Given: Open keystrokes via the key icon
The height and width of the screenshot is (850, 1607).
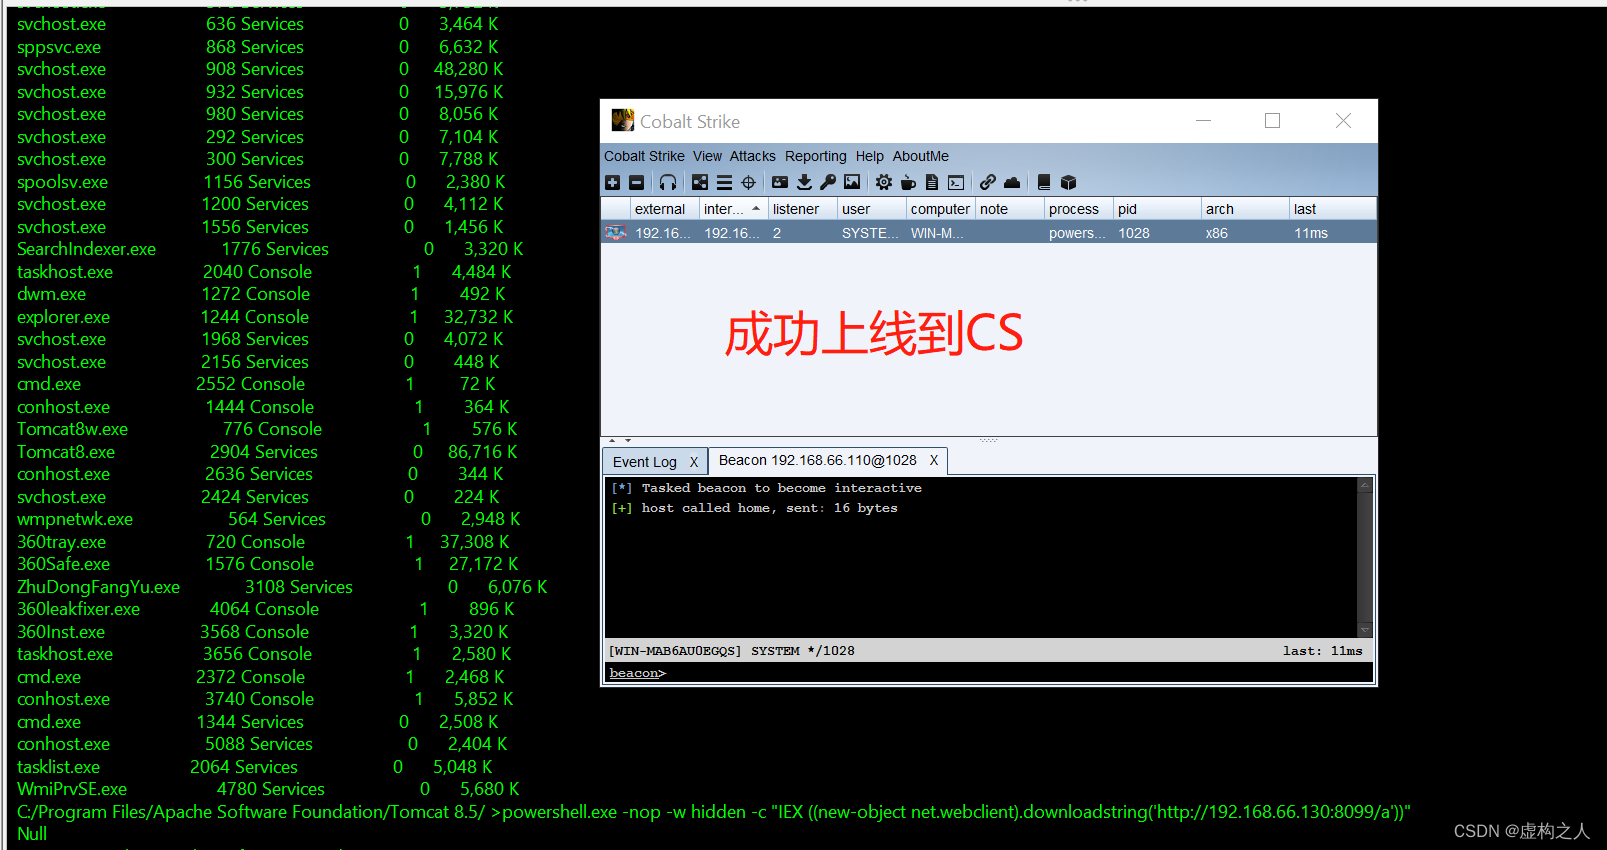Looking at the screenshot, I should pos(828,182).
